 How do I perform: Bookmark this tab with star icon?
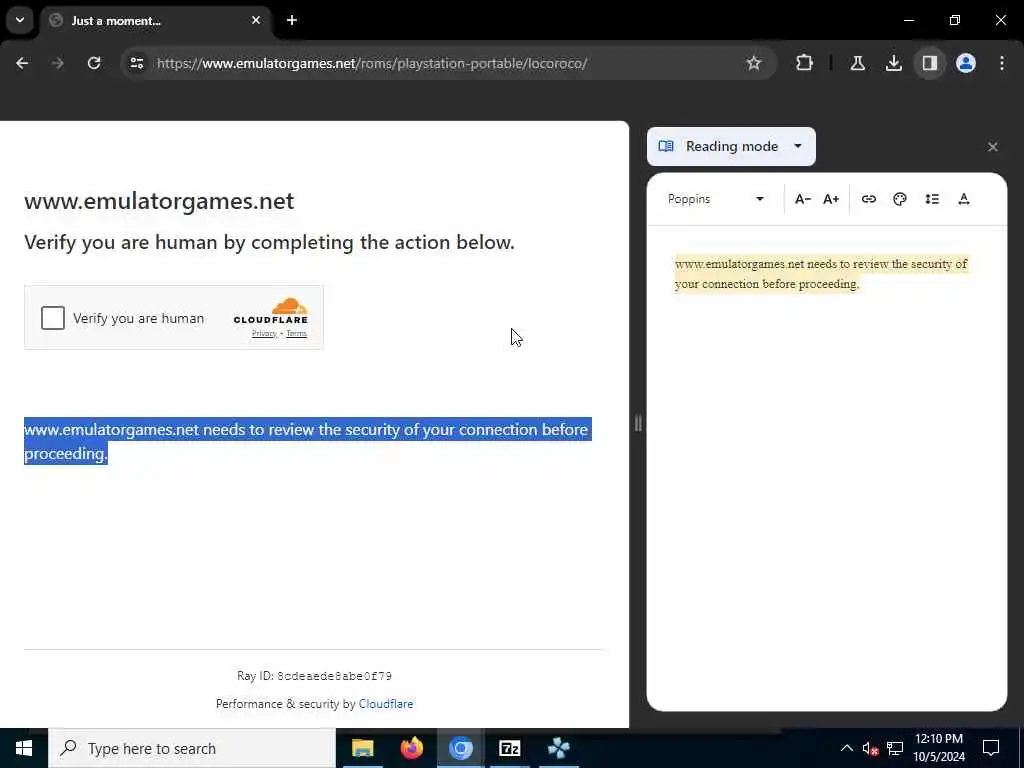pos(754,63)
